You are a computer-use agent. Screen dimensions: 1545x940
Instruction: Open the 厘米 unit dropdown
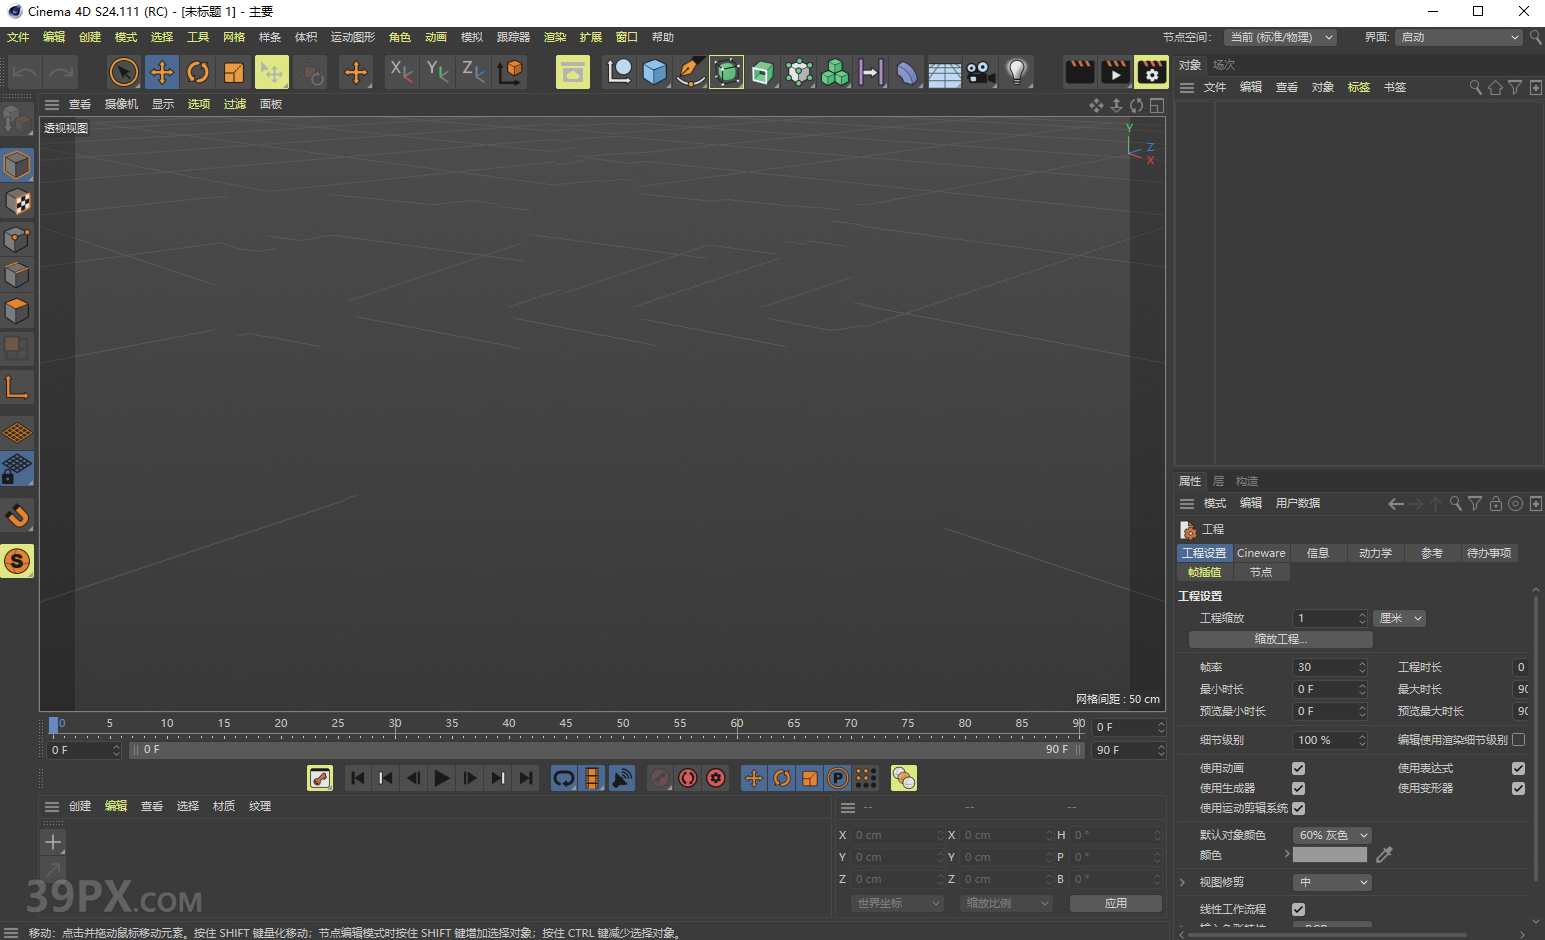pos(1399,618)
